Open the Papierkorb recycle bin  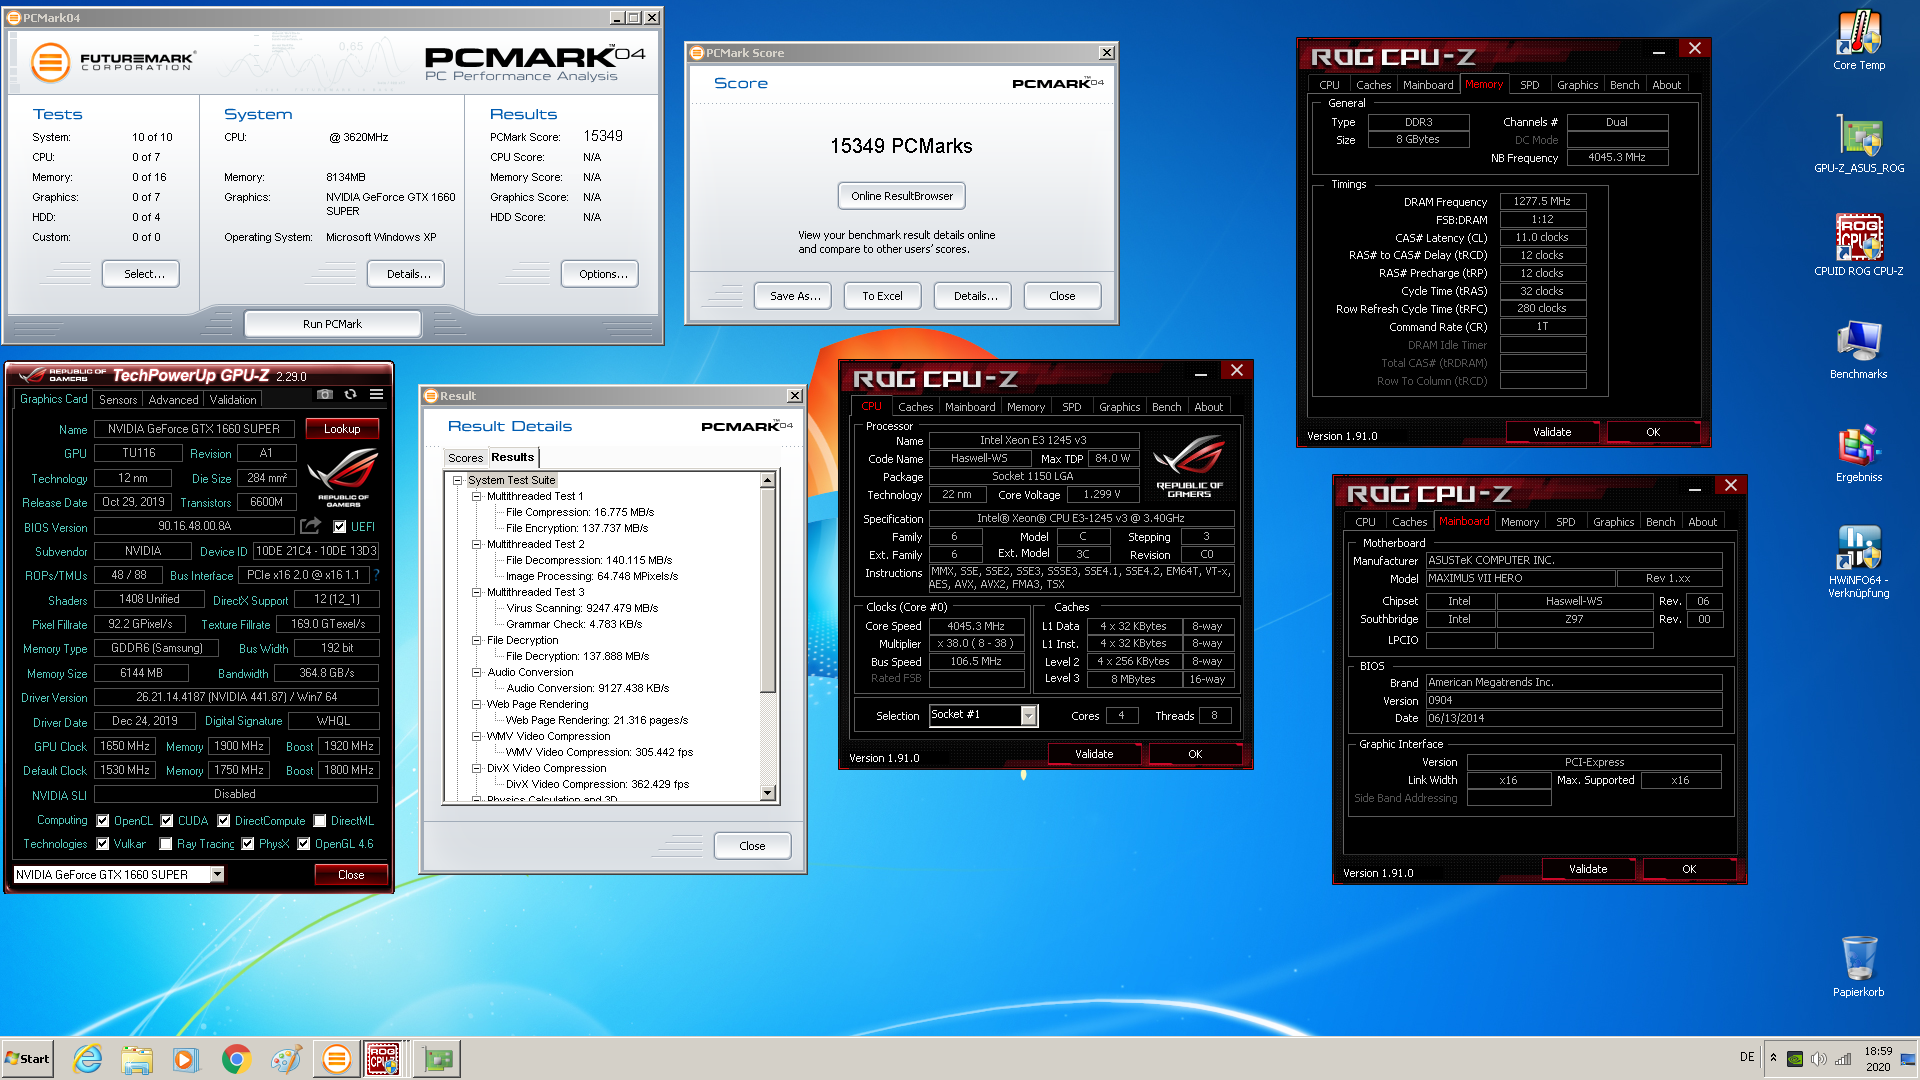[x=1858, y=966]
